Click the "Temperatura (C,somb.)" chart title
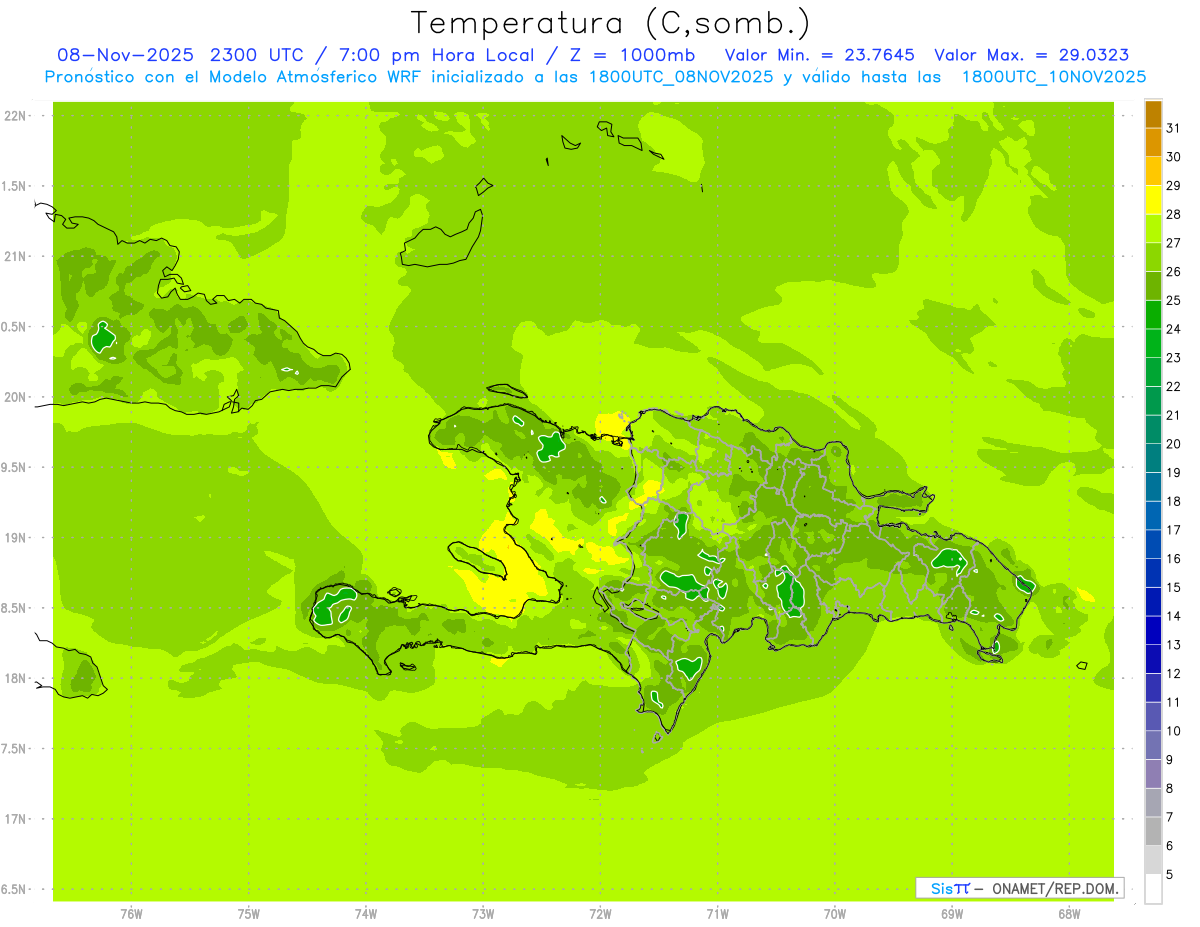This screenshot has height=927, width=1200. click(x=611, y=23)
